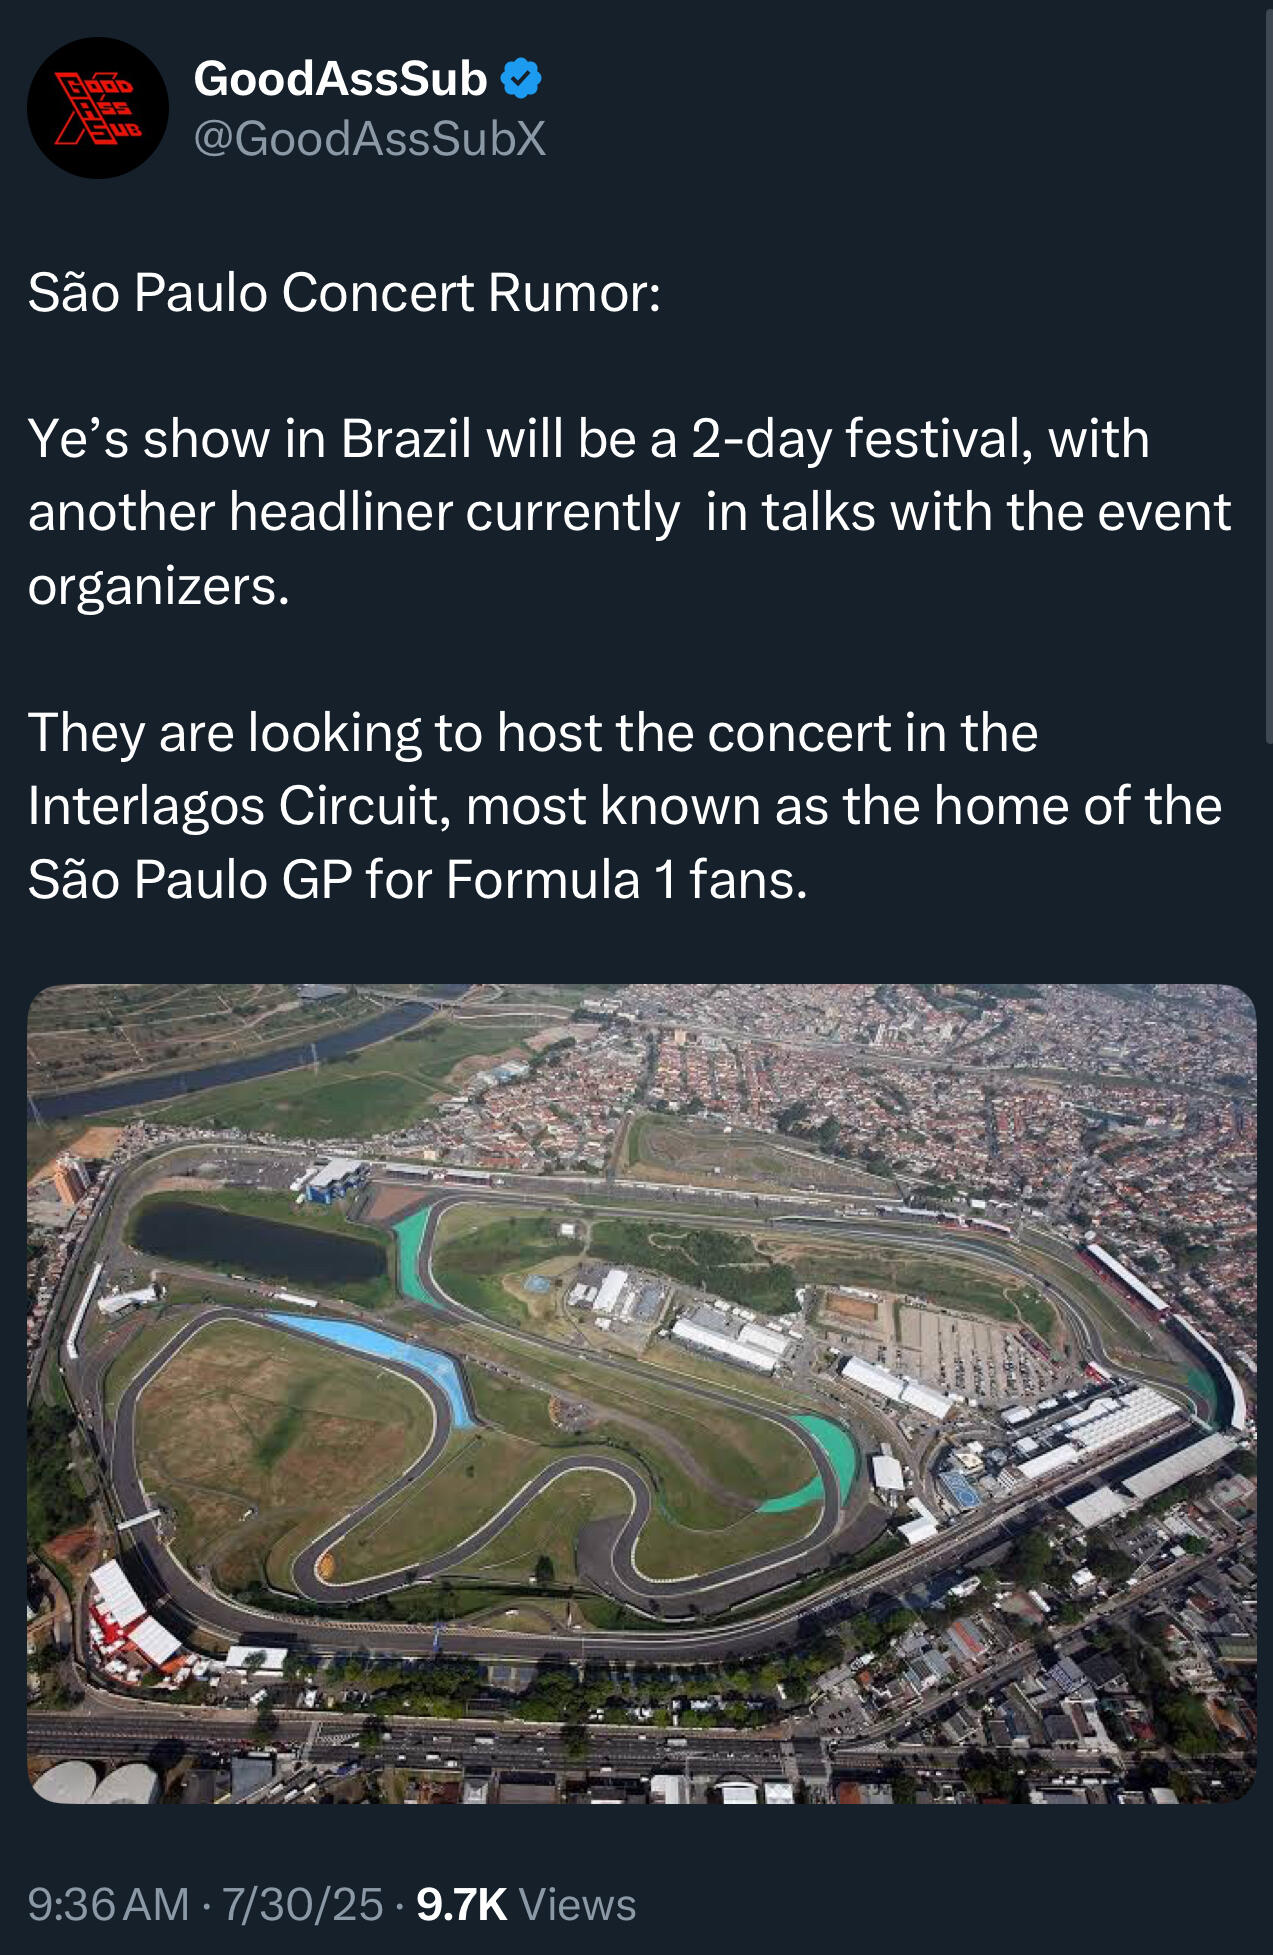
Task: Click the word "organizers." in the tweet
Action: [x=158, y=586]
